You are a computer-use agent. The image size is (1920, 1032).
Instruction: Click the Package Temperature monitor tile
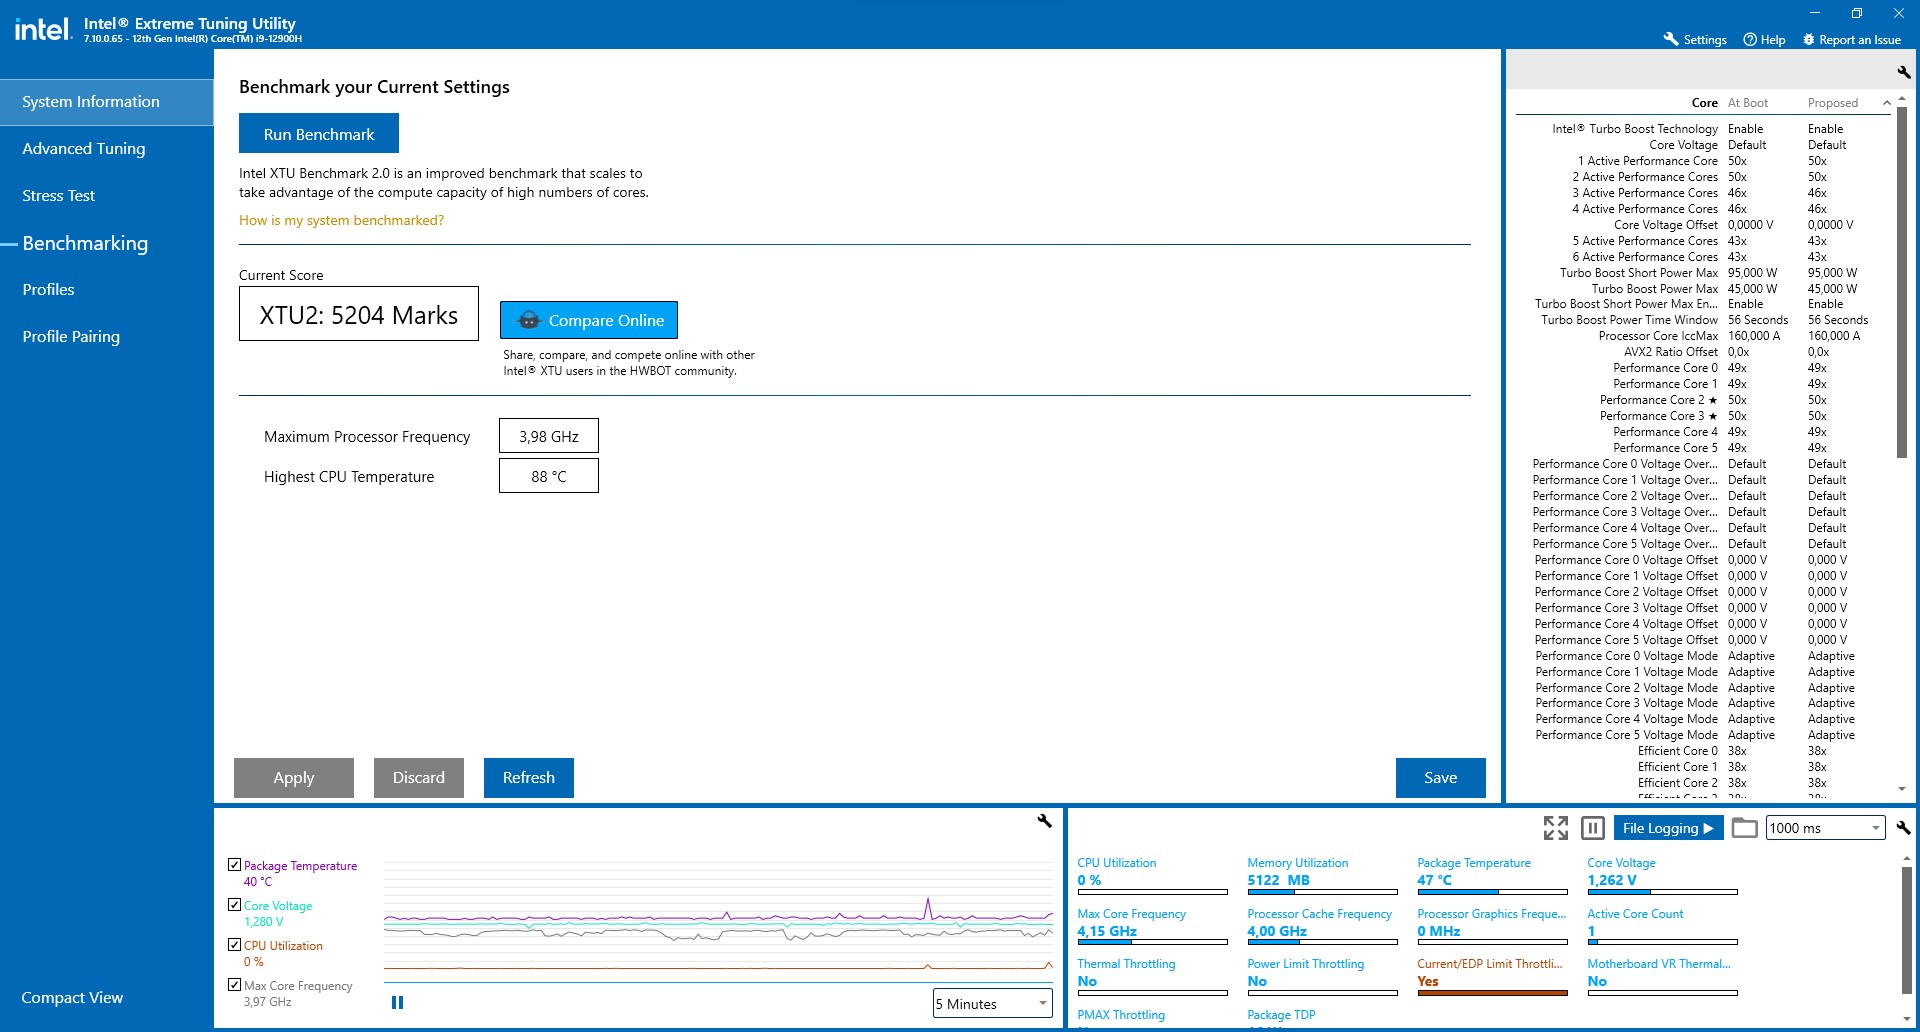1492,875
